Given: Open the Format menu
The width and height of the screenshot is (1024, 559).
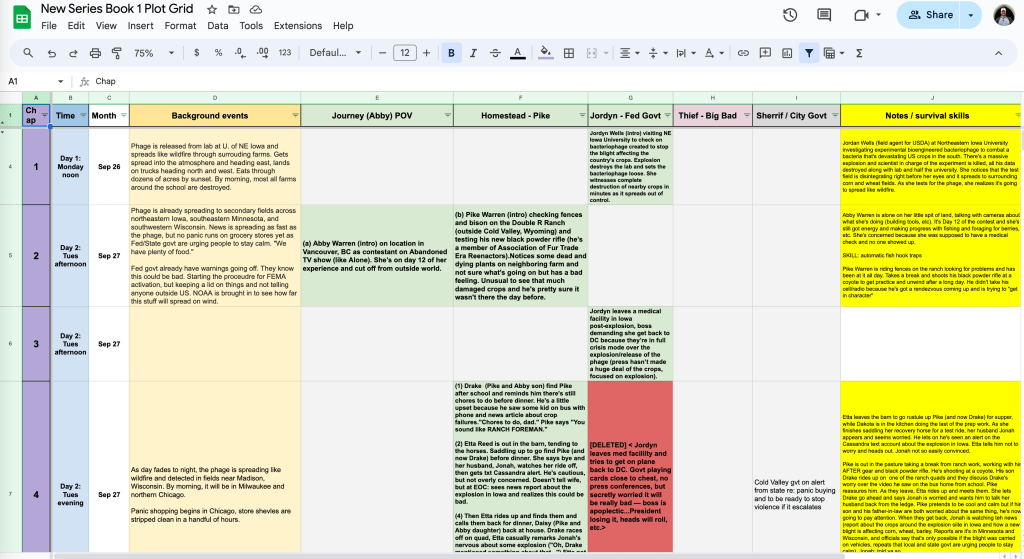Looking at the screenshot, I should click(x=180, y=26).
